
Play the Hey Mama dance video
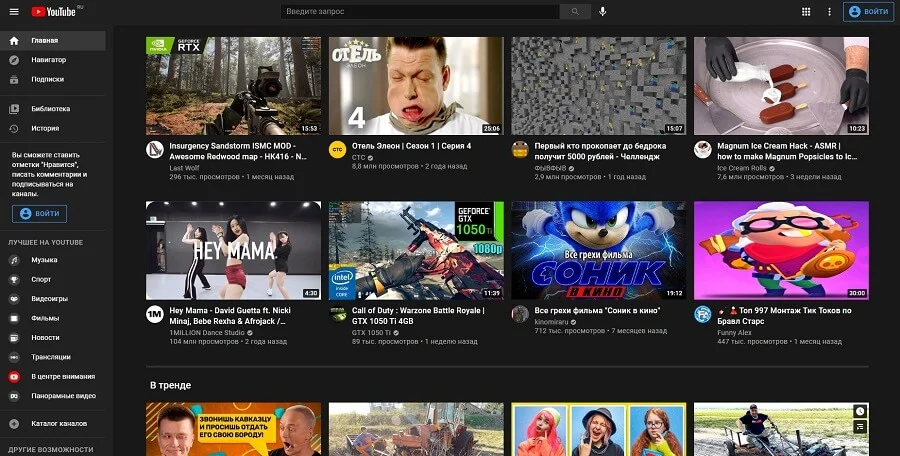click(233, 250)
